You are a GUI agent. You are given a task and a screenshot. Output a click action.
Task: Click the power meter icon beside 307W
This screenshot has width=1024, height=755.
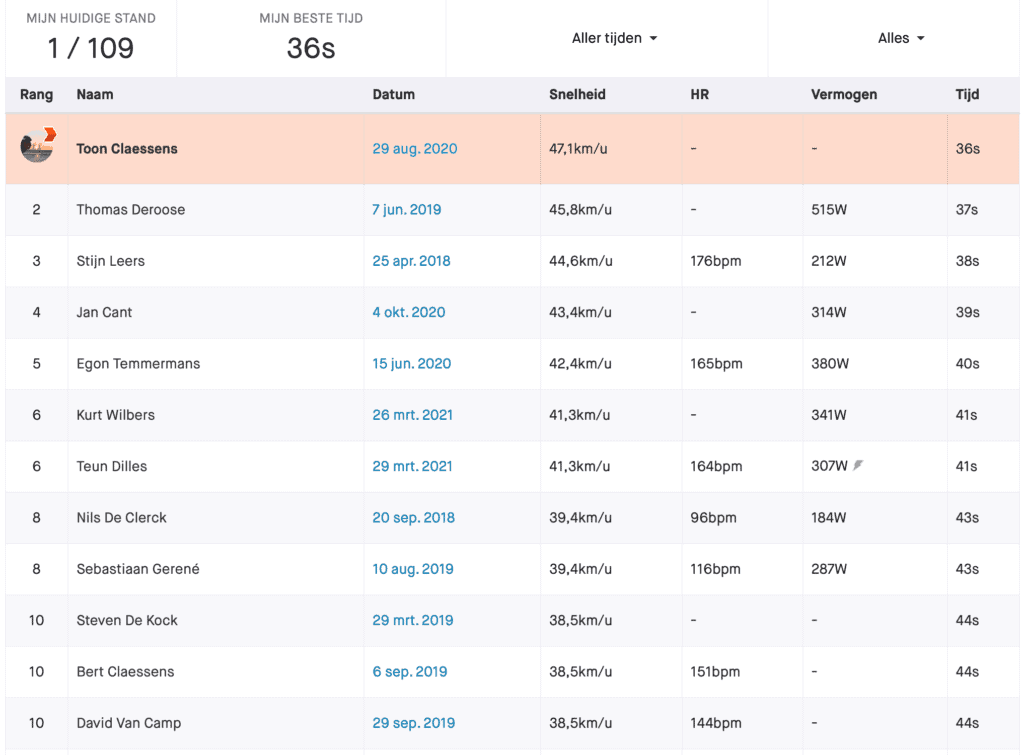coord(858,465)
